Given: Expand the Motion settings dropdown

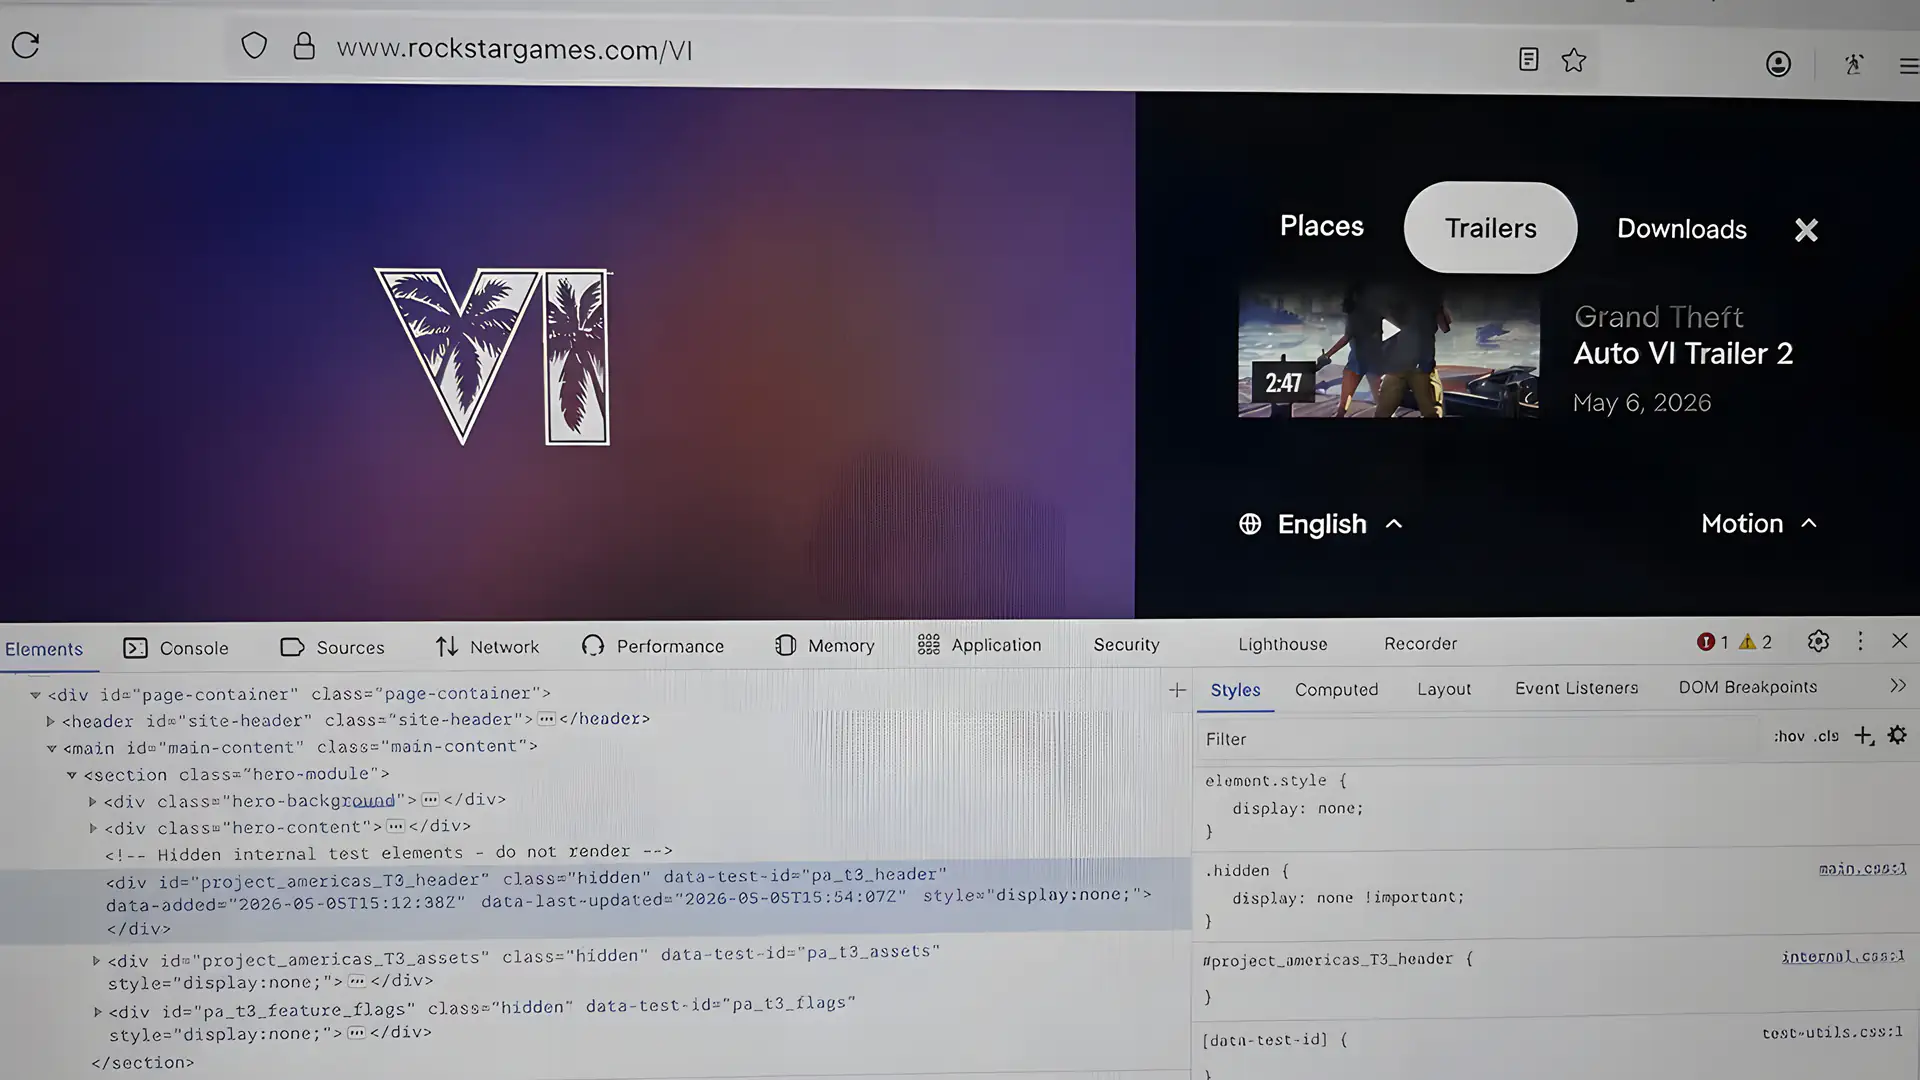Looking at the screenshot, I should coord(1758,524).
